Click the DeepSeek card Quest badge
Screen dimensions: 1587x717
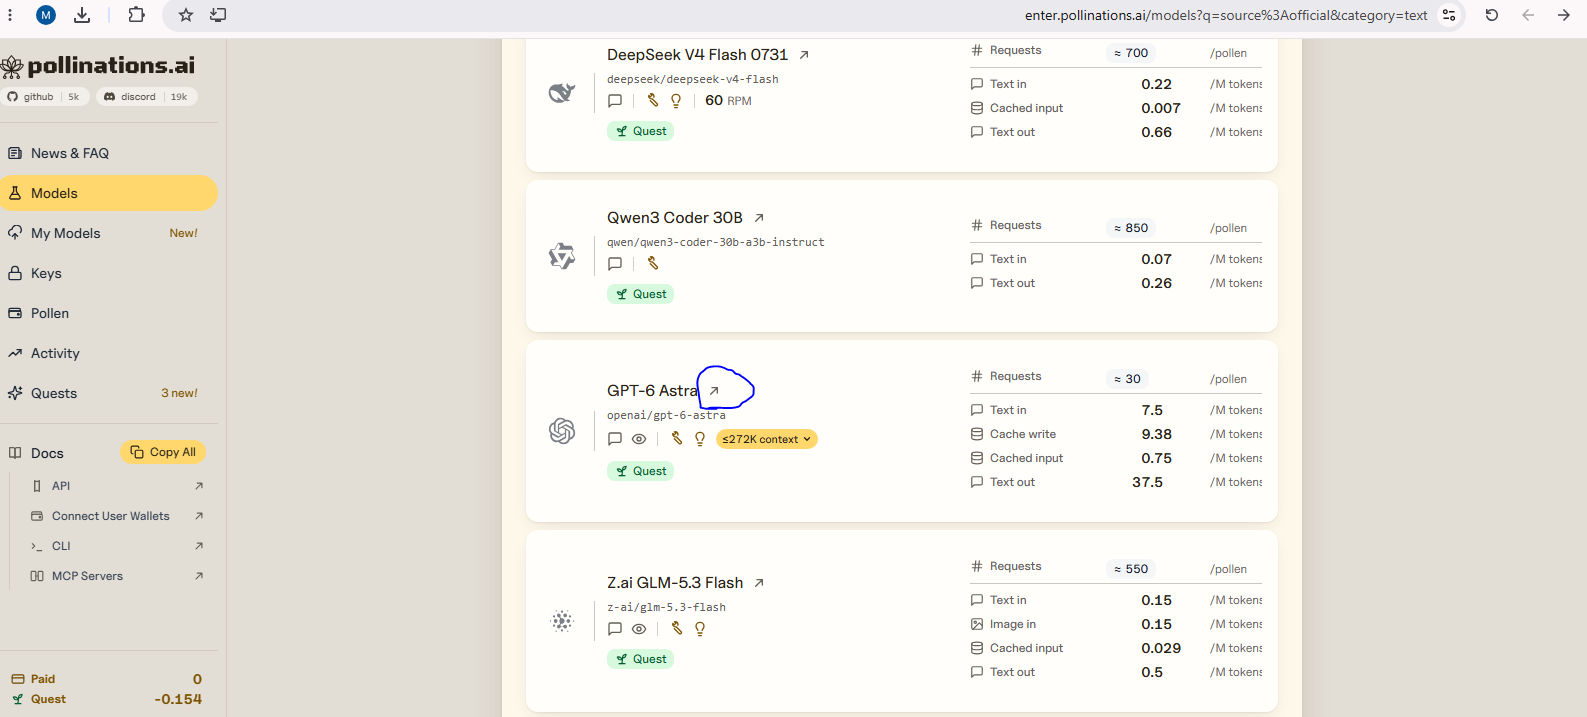pos(640,131)
